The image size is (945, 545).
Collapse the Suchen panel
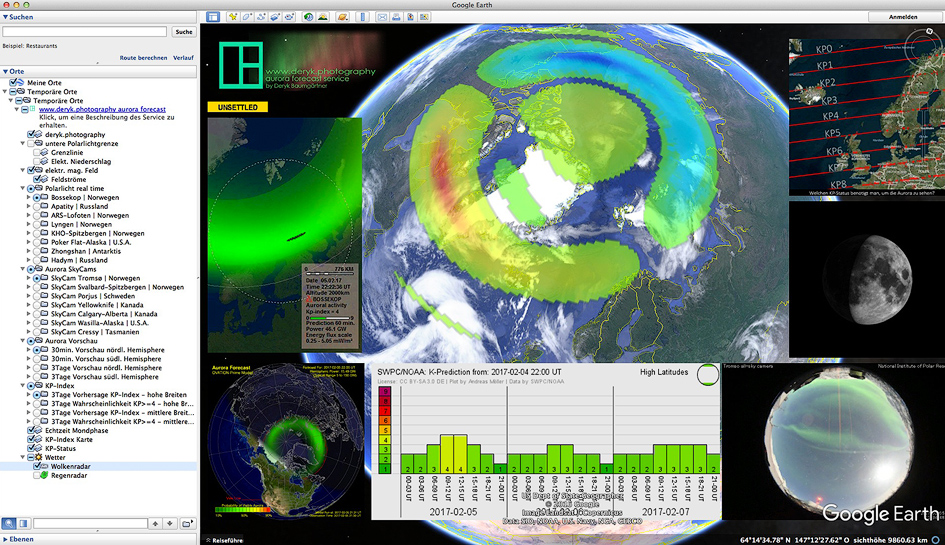tap(5, 17)
